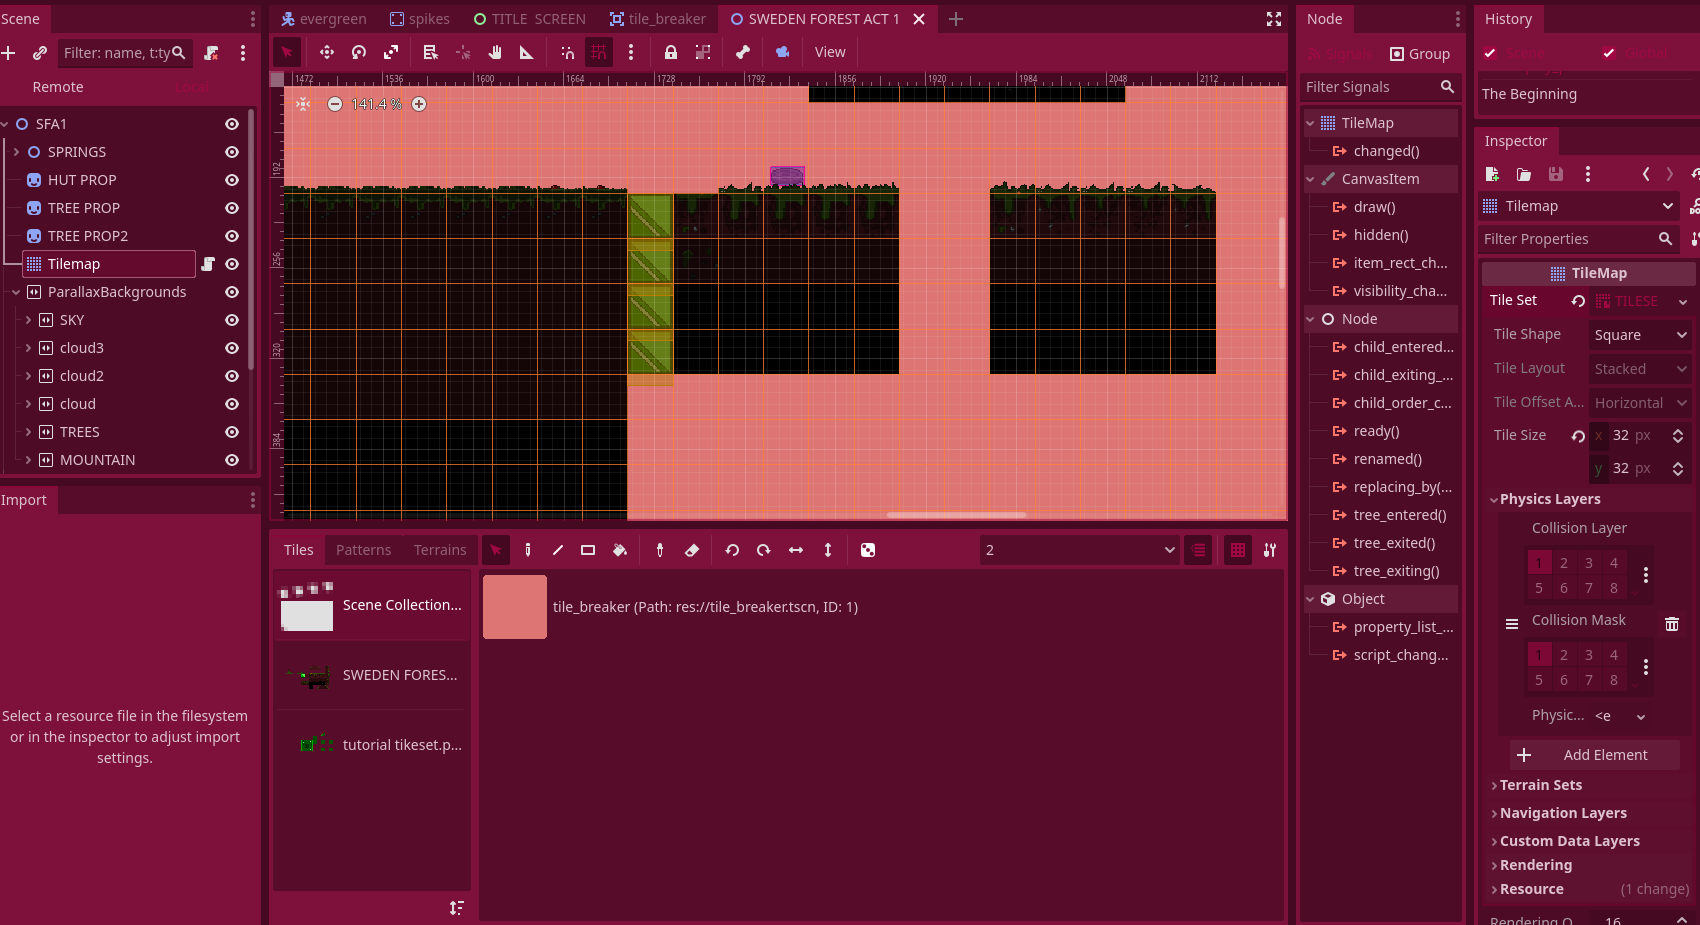The width and height of the screenshot is (1700, 925).
Task: Hide the HUT PROP node
Action: point(232,180)
